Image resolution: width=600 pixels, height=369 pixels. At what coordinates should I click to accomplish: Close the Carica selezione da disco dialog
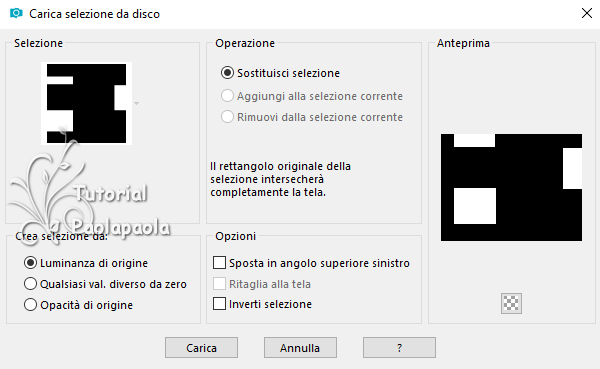tap(587, 13)
